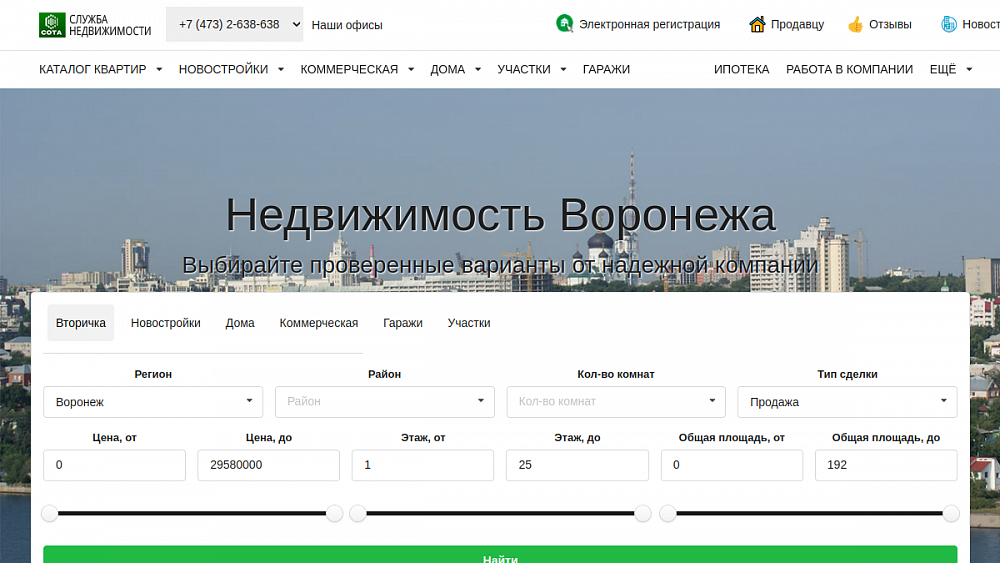The width and height of the screenshot is (1000, 563).
Task: Expand the Новостройки main menu
Action: [x=231, y=69]
